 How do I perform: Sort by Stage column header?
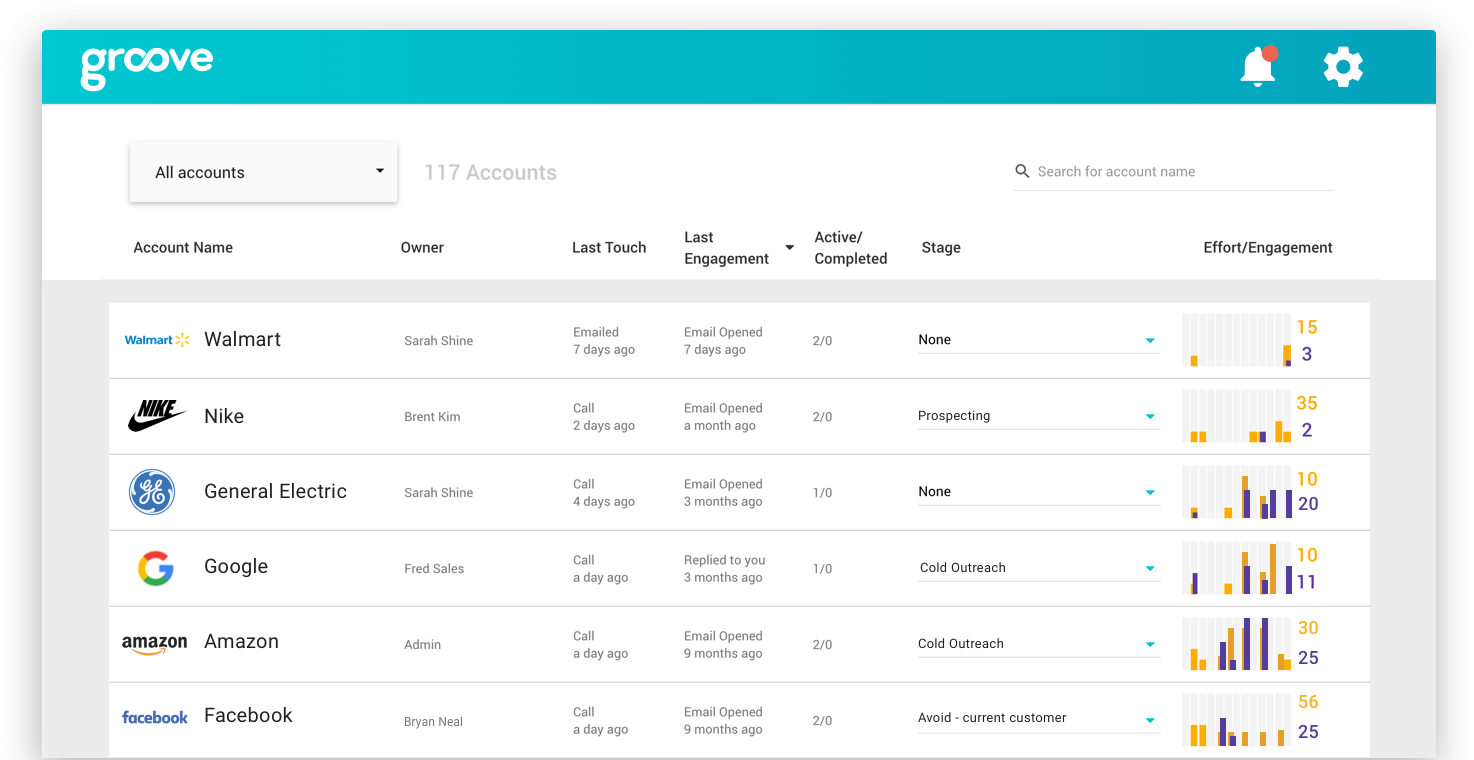pyautogui.click(x=941, y=248)
